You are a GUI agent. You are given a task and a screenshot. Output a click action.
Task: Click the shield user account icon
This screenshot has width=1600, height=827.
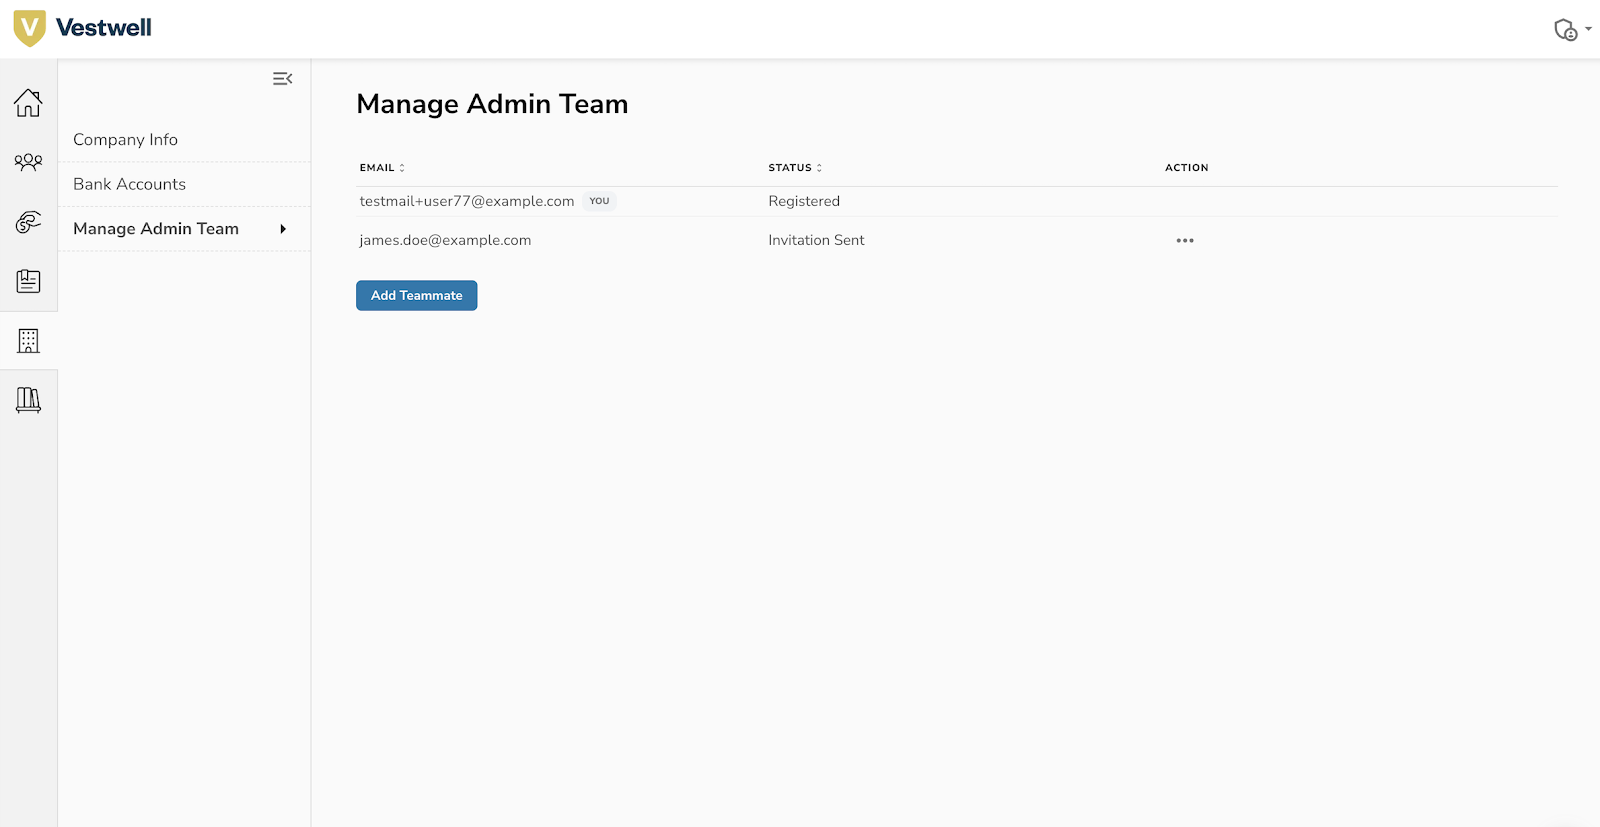coord(1565,30)
